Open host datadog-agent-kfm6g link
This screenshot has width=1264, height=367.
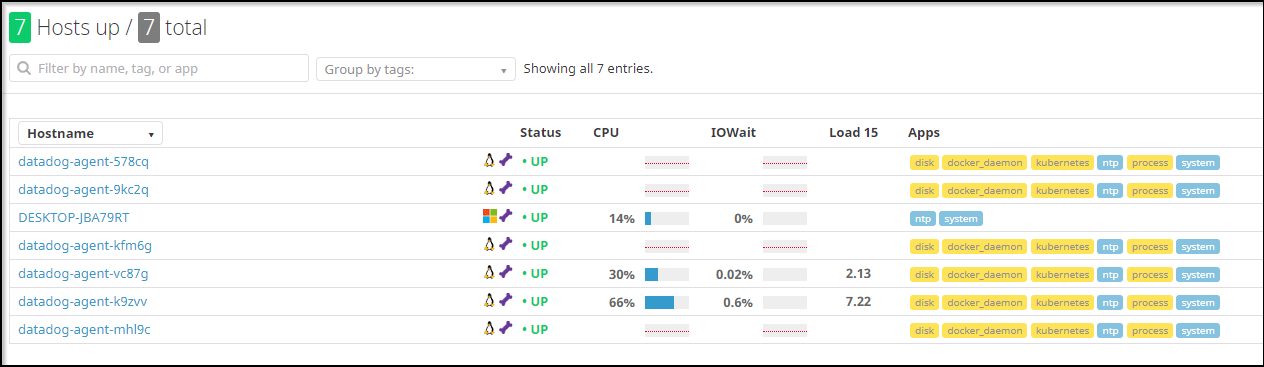click(x=85, y=245)
